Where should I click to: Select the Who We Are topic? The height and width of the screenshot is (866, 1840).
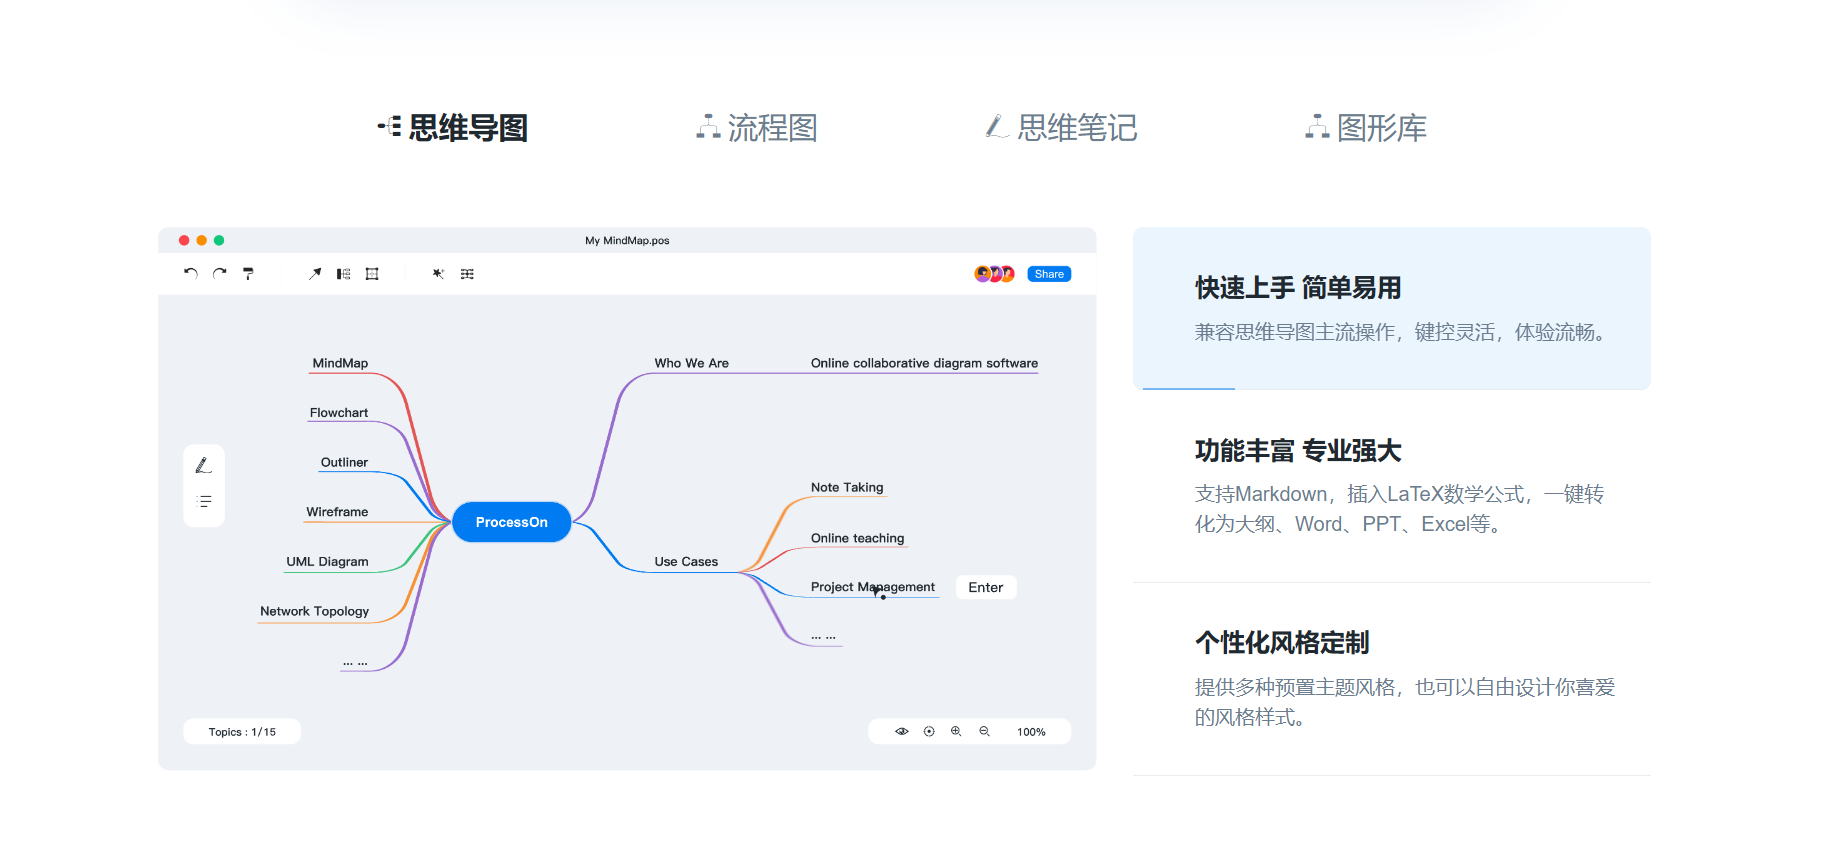pos(691,363)
